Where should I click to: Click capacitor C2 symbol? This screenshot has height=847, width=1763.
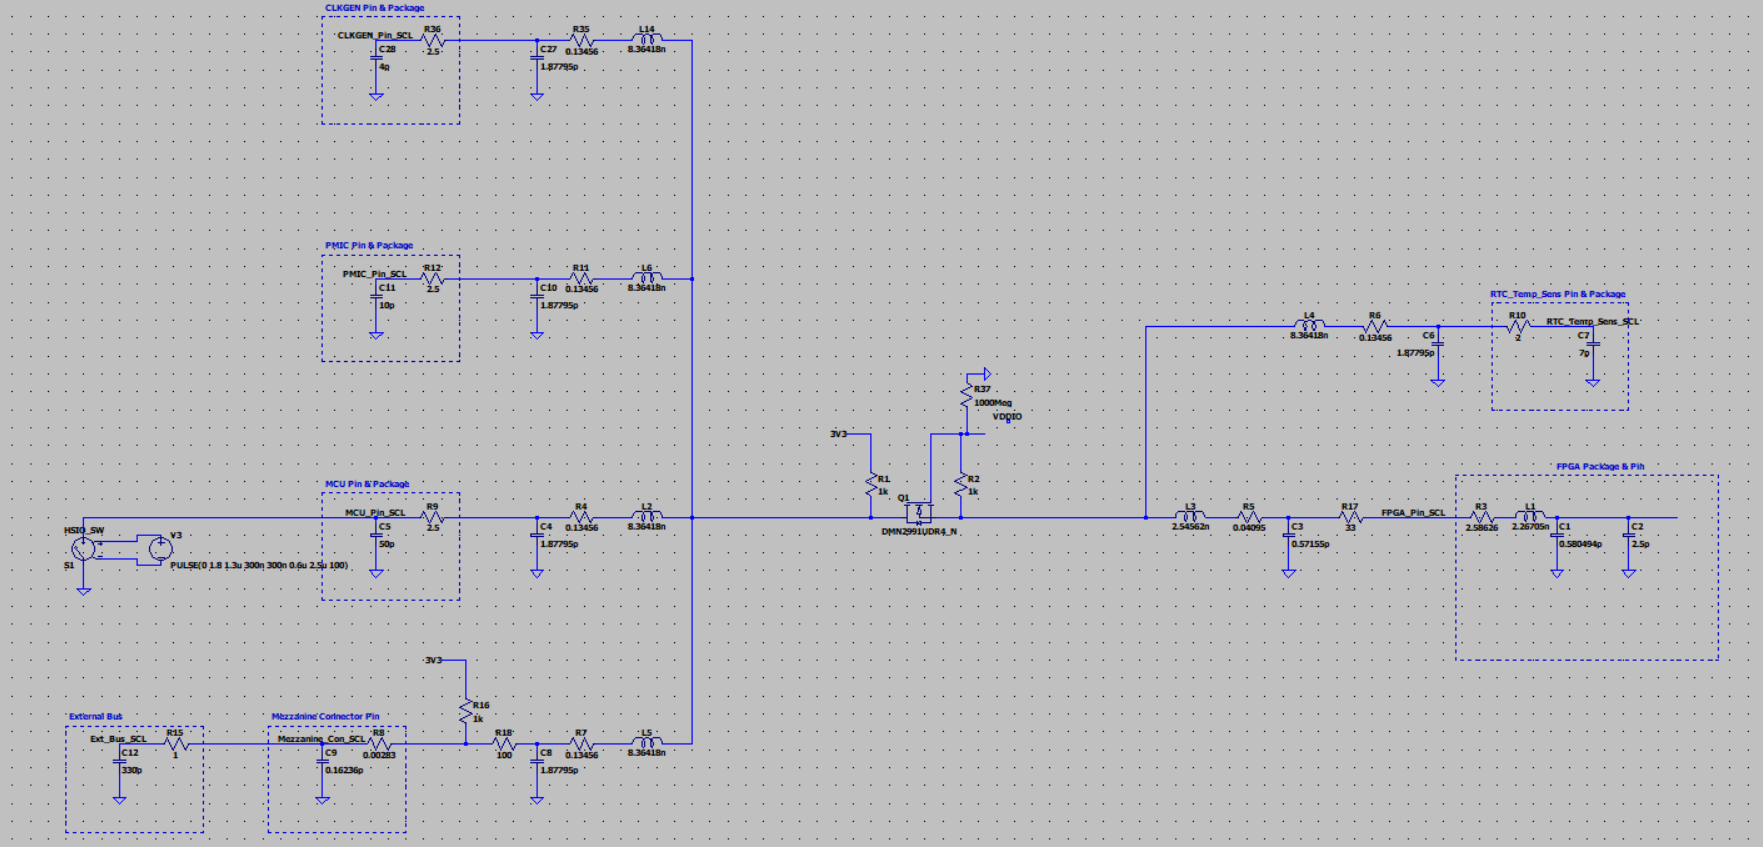pyautogui.click(x=1628, y=535)
